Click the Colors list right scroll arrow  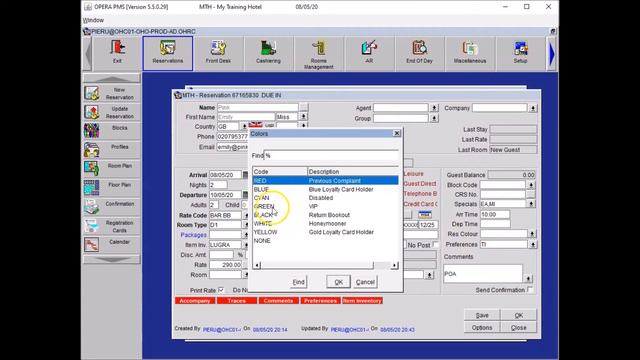394,265
